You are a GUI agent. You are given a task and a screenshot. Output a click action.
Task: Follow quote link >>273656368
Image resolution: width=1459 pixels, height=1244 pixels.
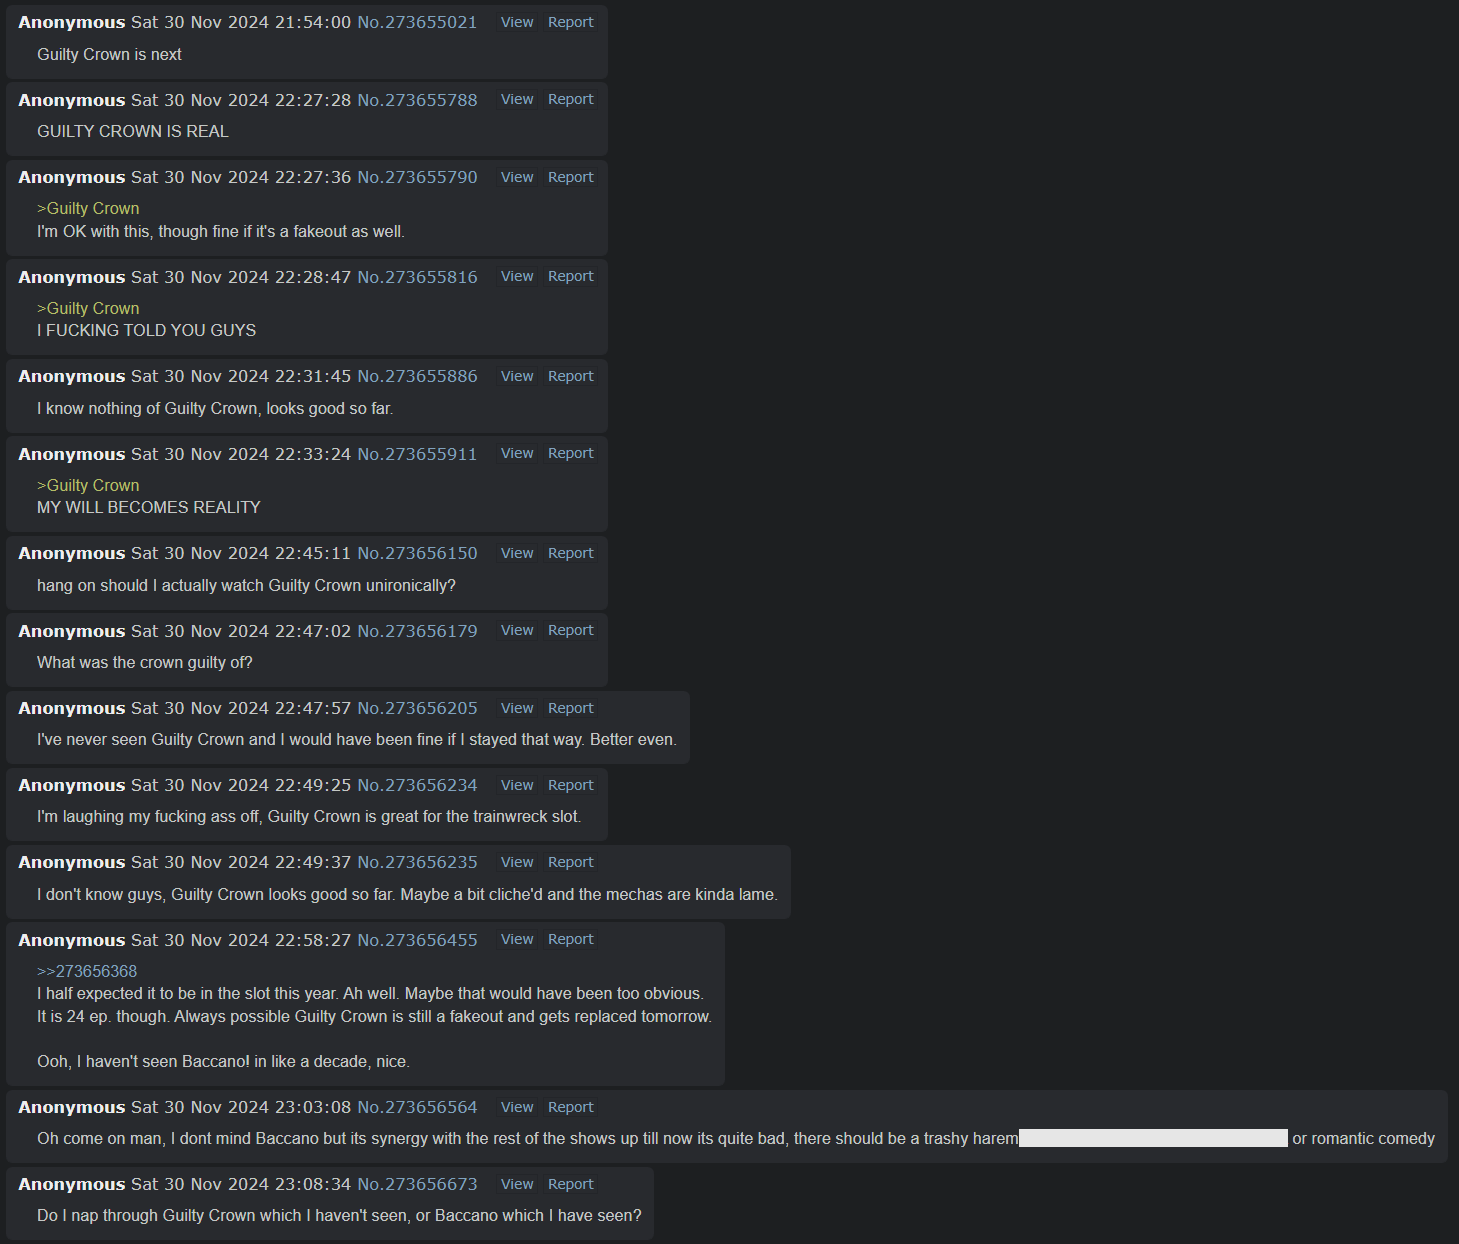[87, 971]
